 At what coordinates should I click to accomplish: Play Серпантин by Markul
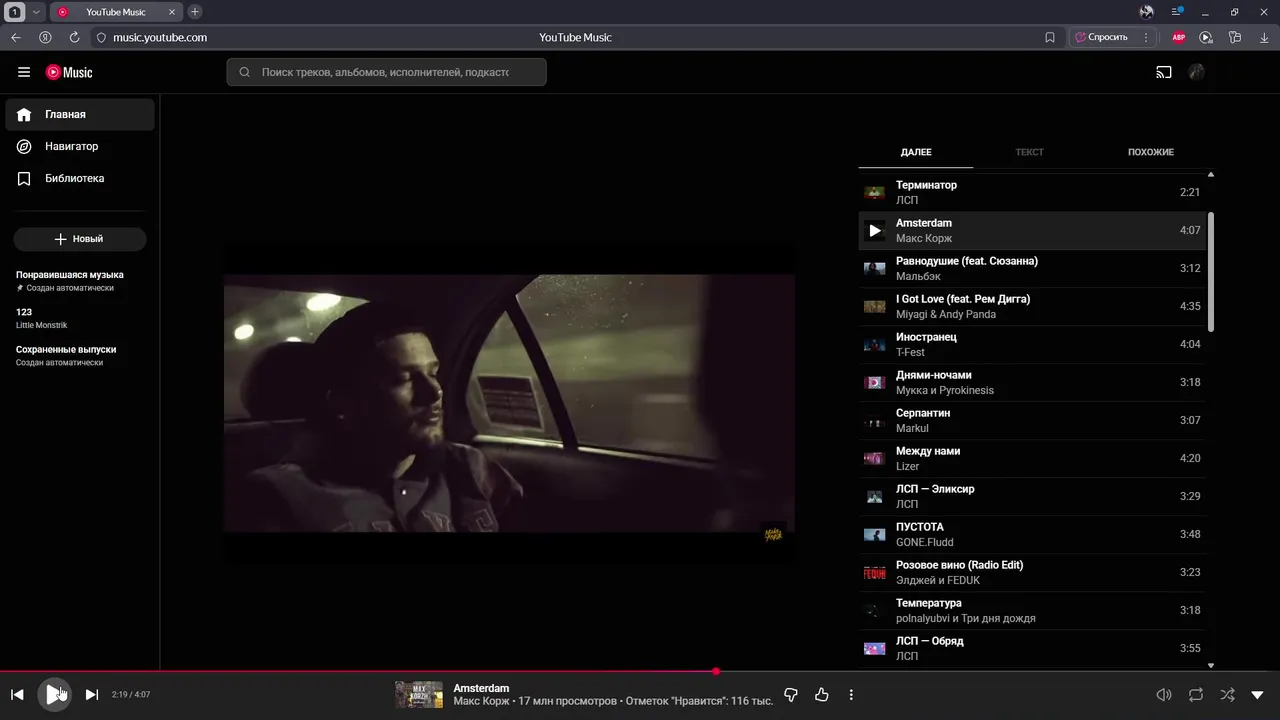point(1033,420)
